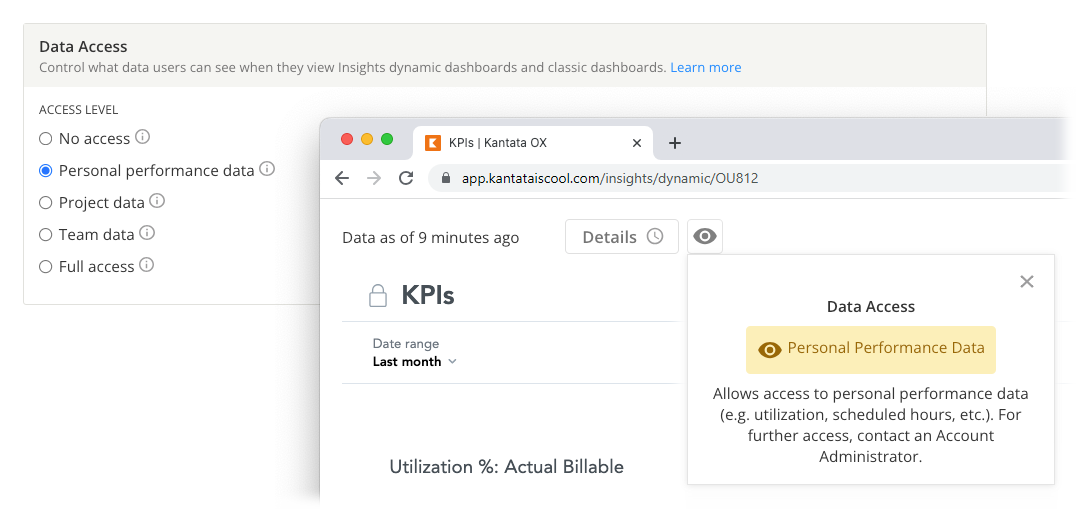1076x509 pixels.
Task: Click the 'Date range' label
Action: pyautogui.click(x=406, y=344)
